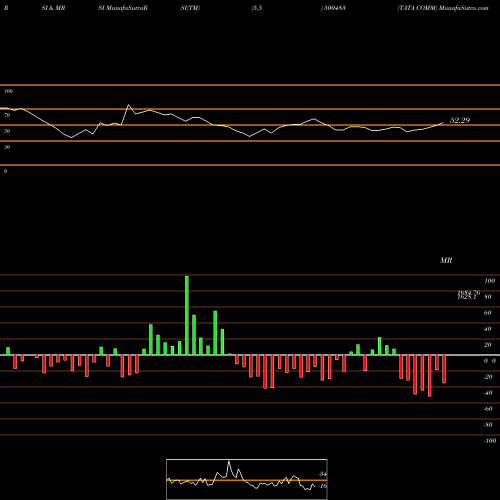Click the MR axis label -100
This screenshot has width=500, height=500.
tap(490, 441)
